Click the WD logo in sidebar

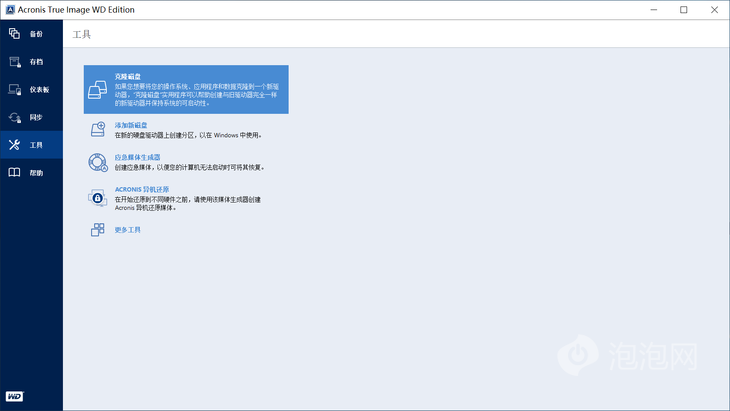coord(14,397)
